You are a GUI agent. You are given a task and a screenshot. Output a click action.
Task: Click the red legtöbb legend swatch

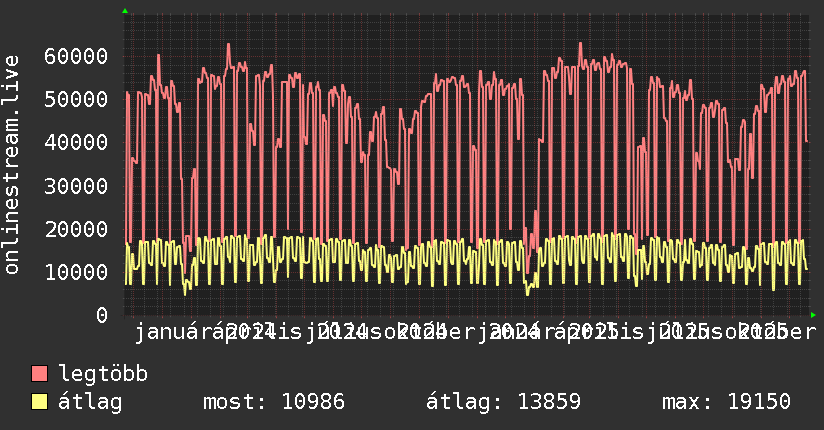click(x=40, y=374)
